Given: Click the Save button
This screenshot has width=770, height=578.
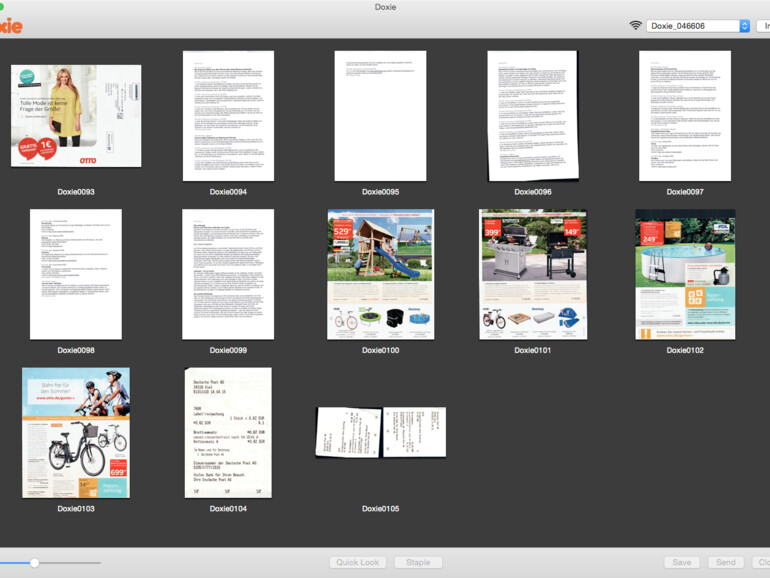Looking at the screenshot, I should pyautogui.click(x=681, y=562).
